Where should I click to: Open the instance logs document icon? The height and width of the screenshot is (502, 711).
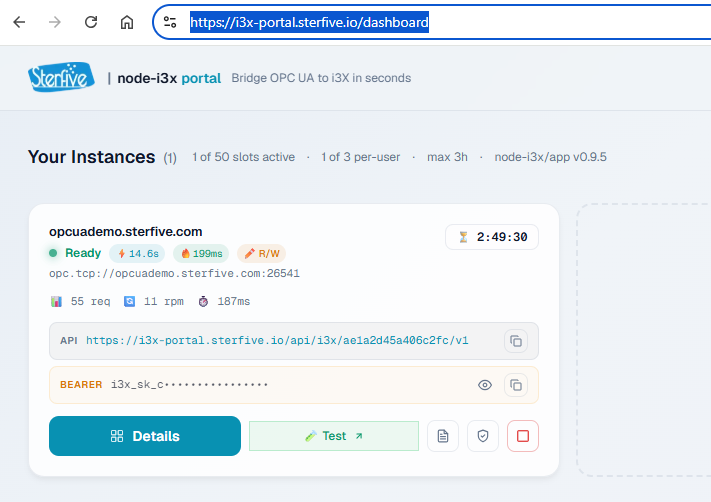click(x=443, y=436)
